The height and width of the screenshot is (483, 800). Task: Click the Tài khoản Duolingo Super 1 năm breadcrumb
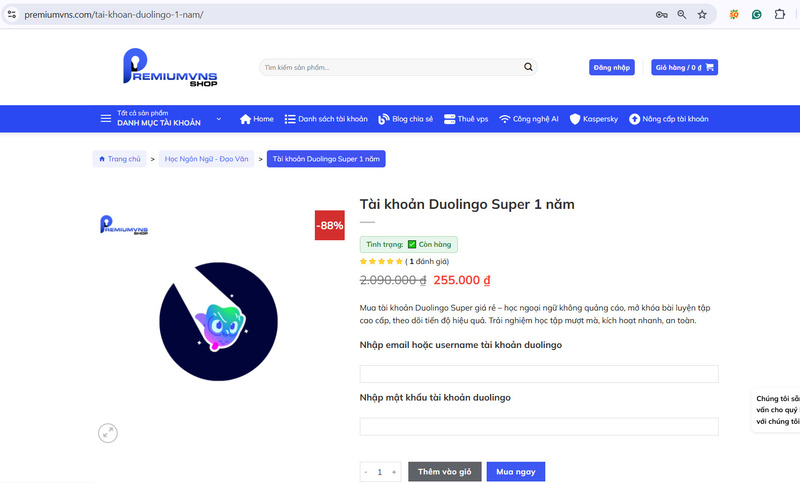tap(326, 159)
